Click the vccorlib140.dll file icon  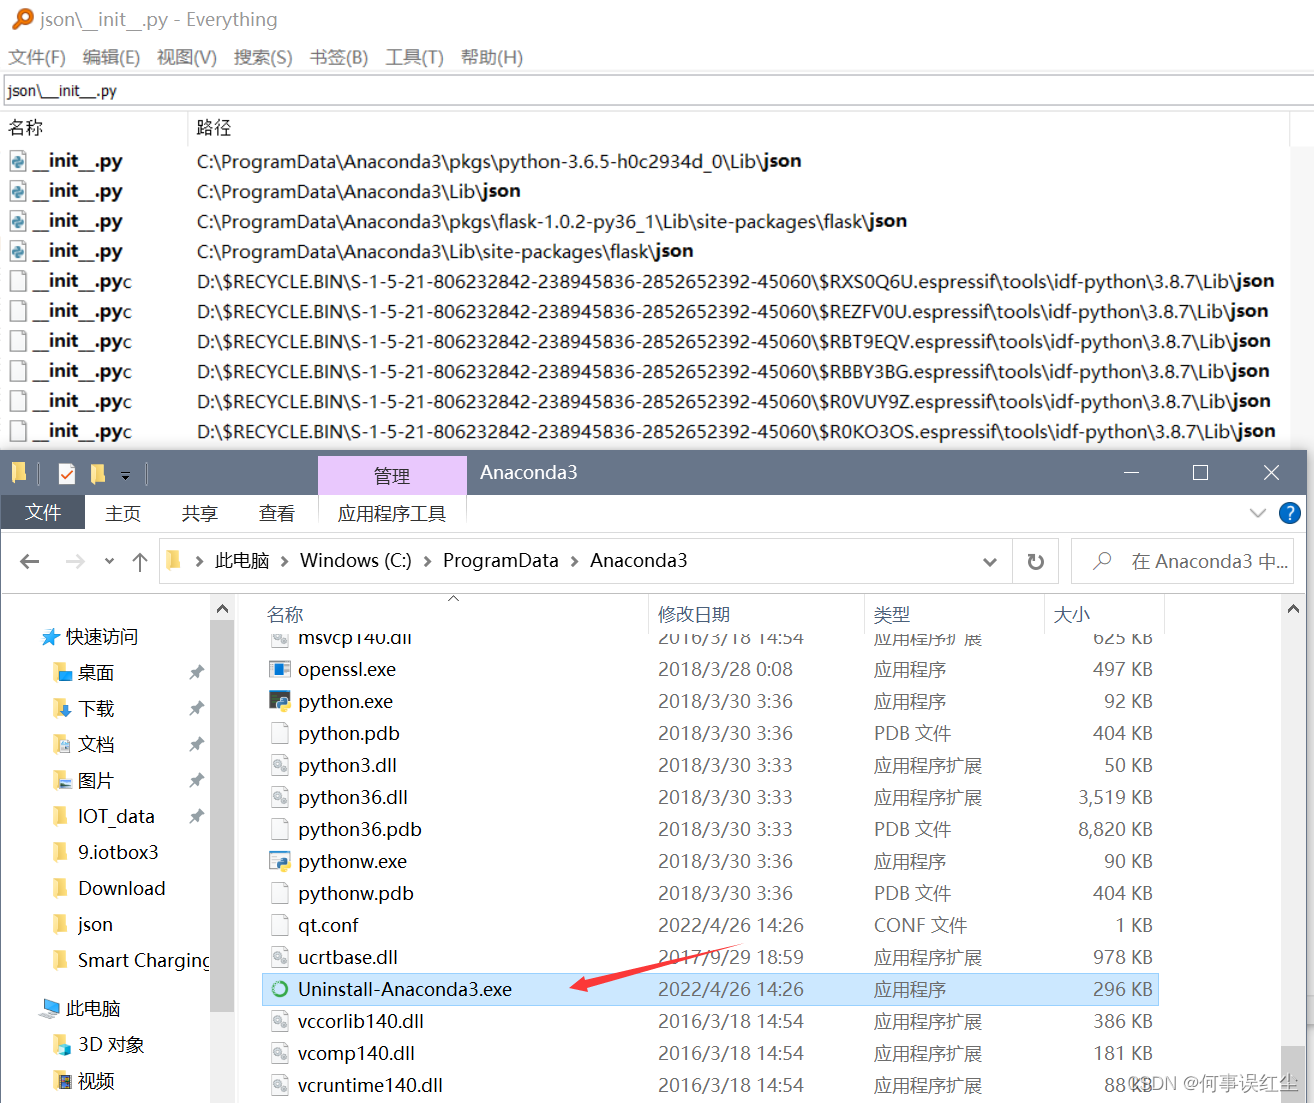coord(280,1021)
